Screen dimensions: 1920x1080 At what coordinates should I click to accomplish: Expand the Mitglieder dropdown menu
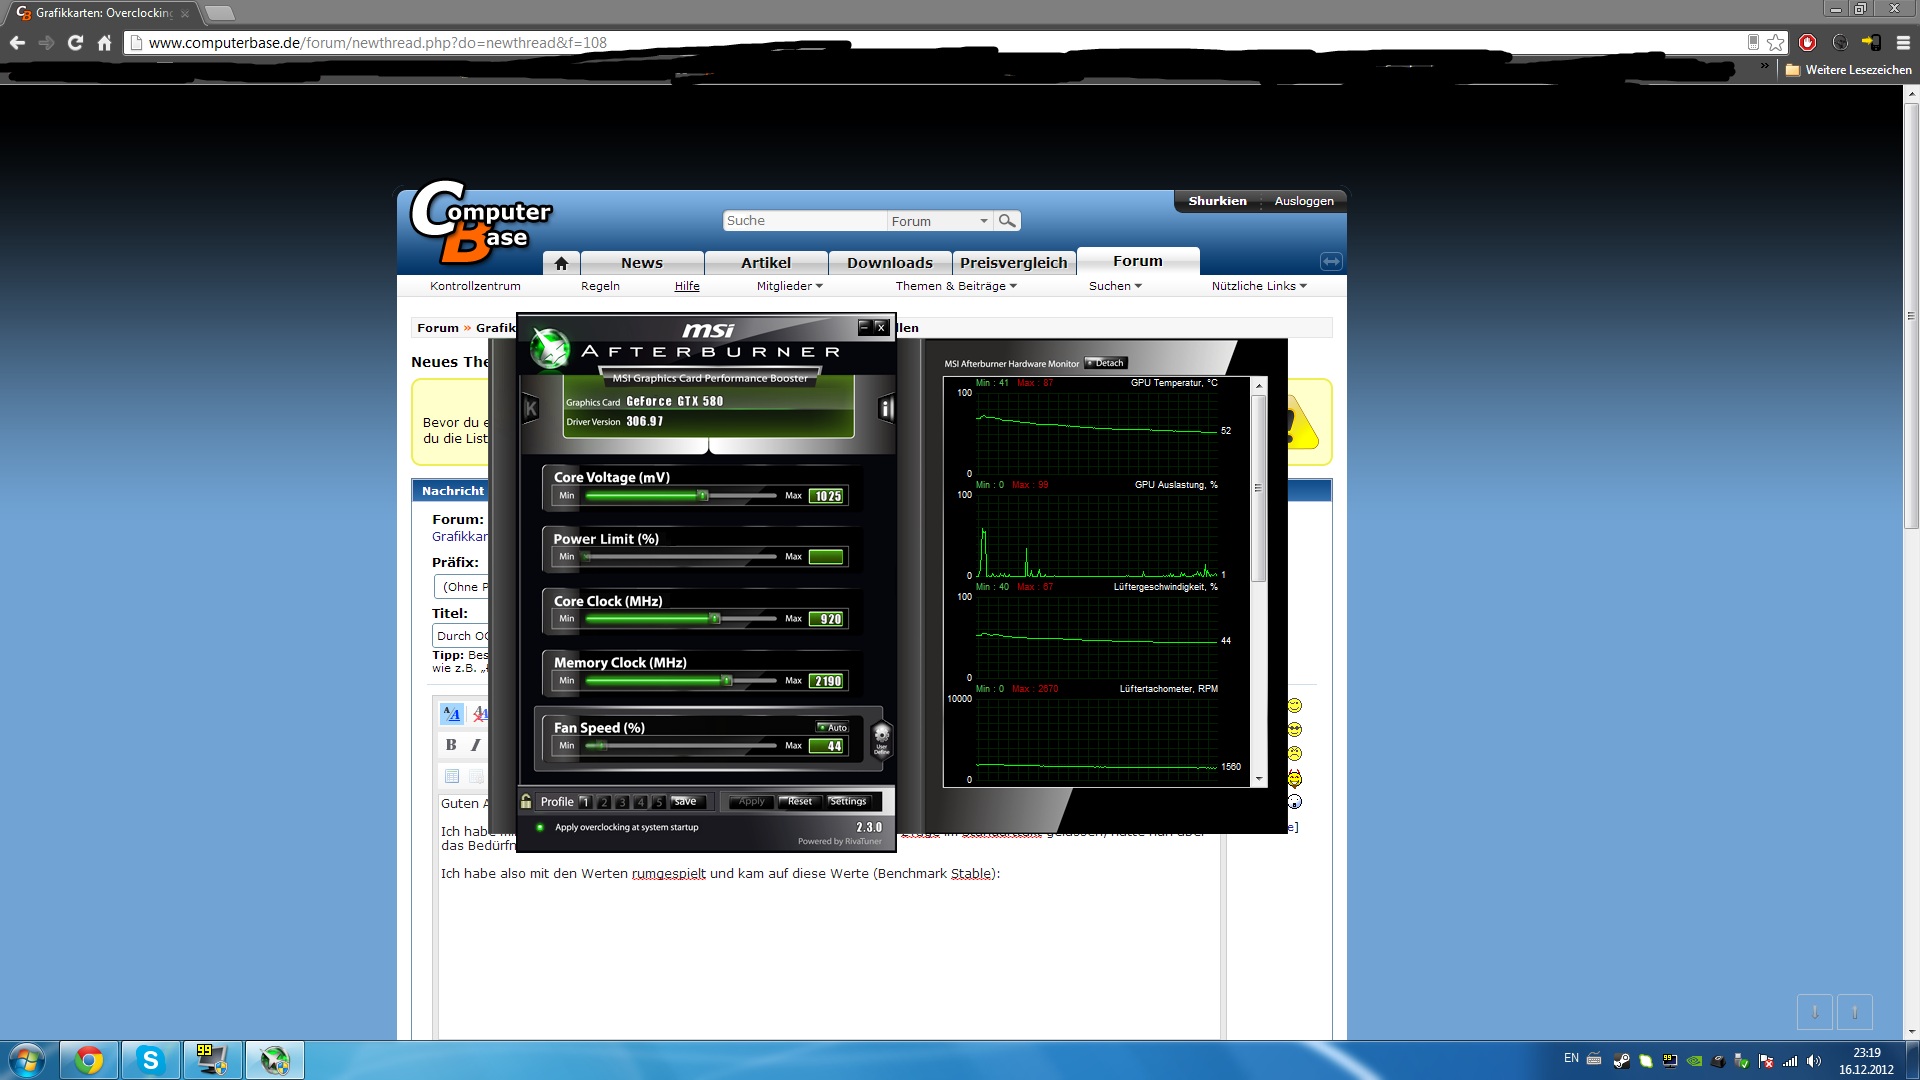pyautogui.click(x=789, y=286)
